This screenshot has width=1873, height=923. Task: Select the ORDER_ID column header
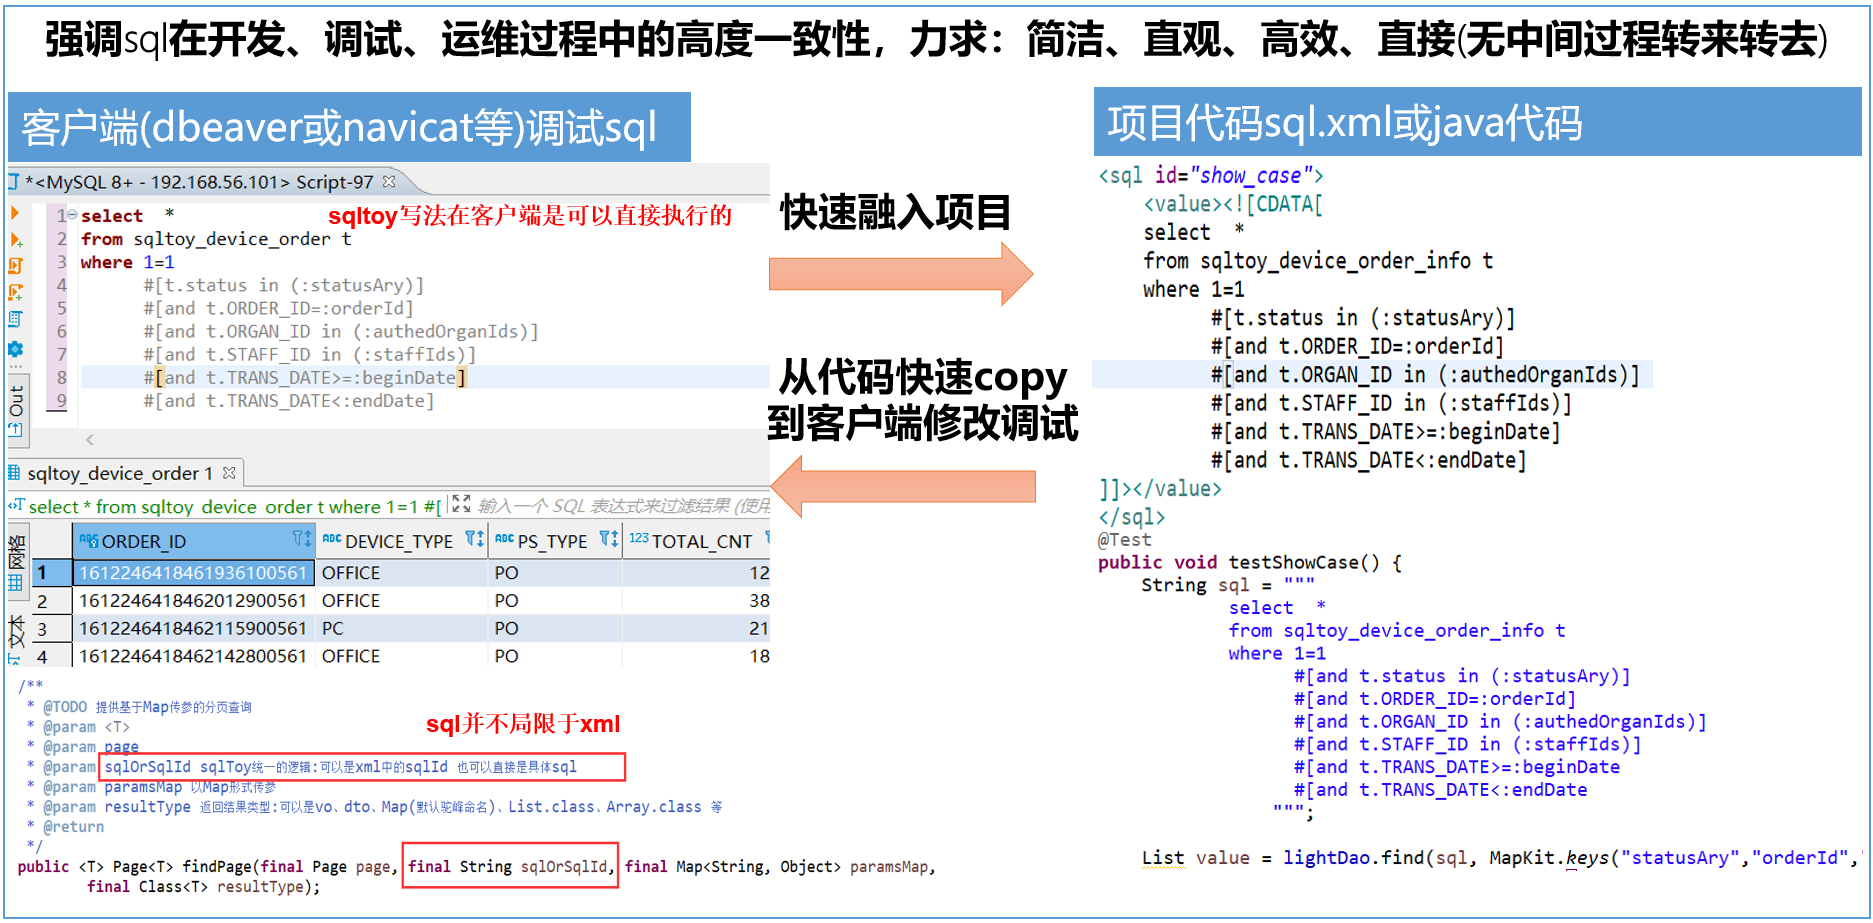[194, 541]
